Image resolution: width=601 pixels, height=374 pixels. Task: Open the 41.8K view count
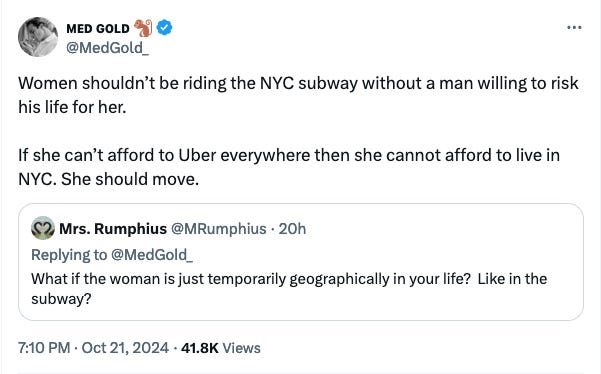tap(200, 348)
